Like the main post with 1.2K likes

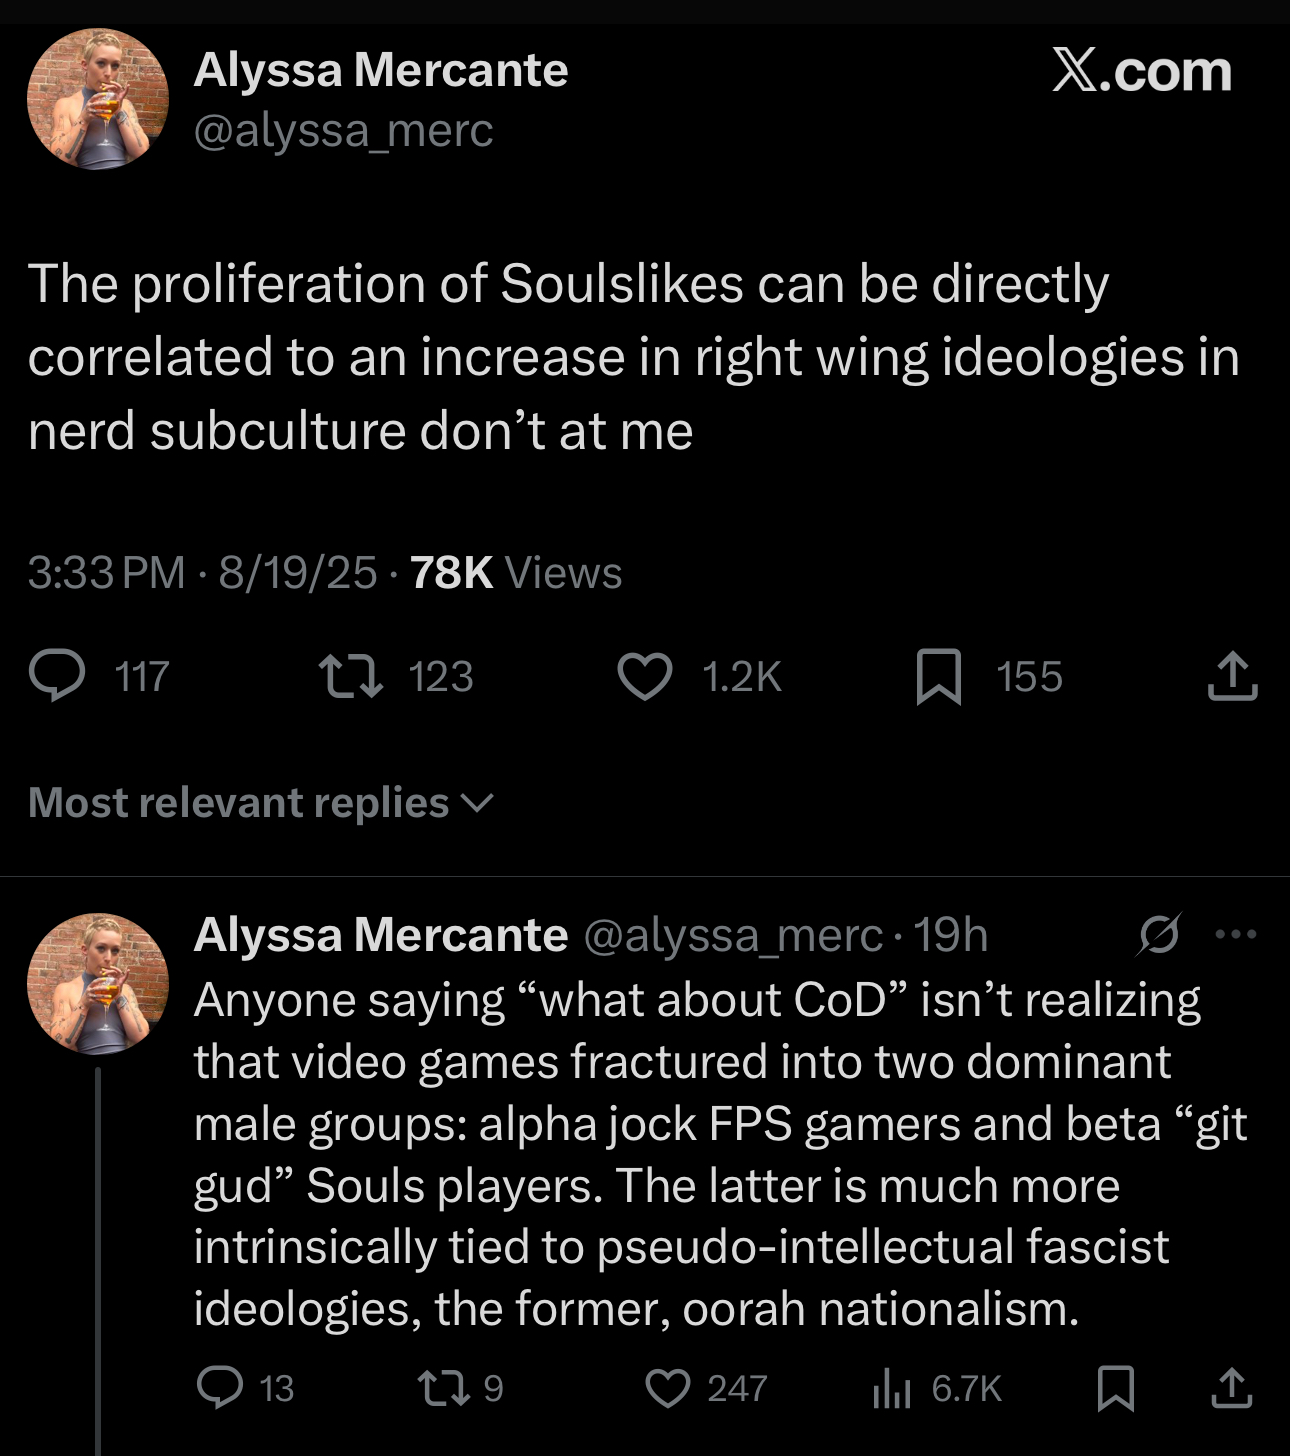click(645, 676)
